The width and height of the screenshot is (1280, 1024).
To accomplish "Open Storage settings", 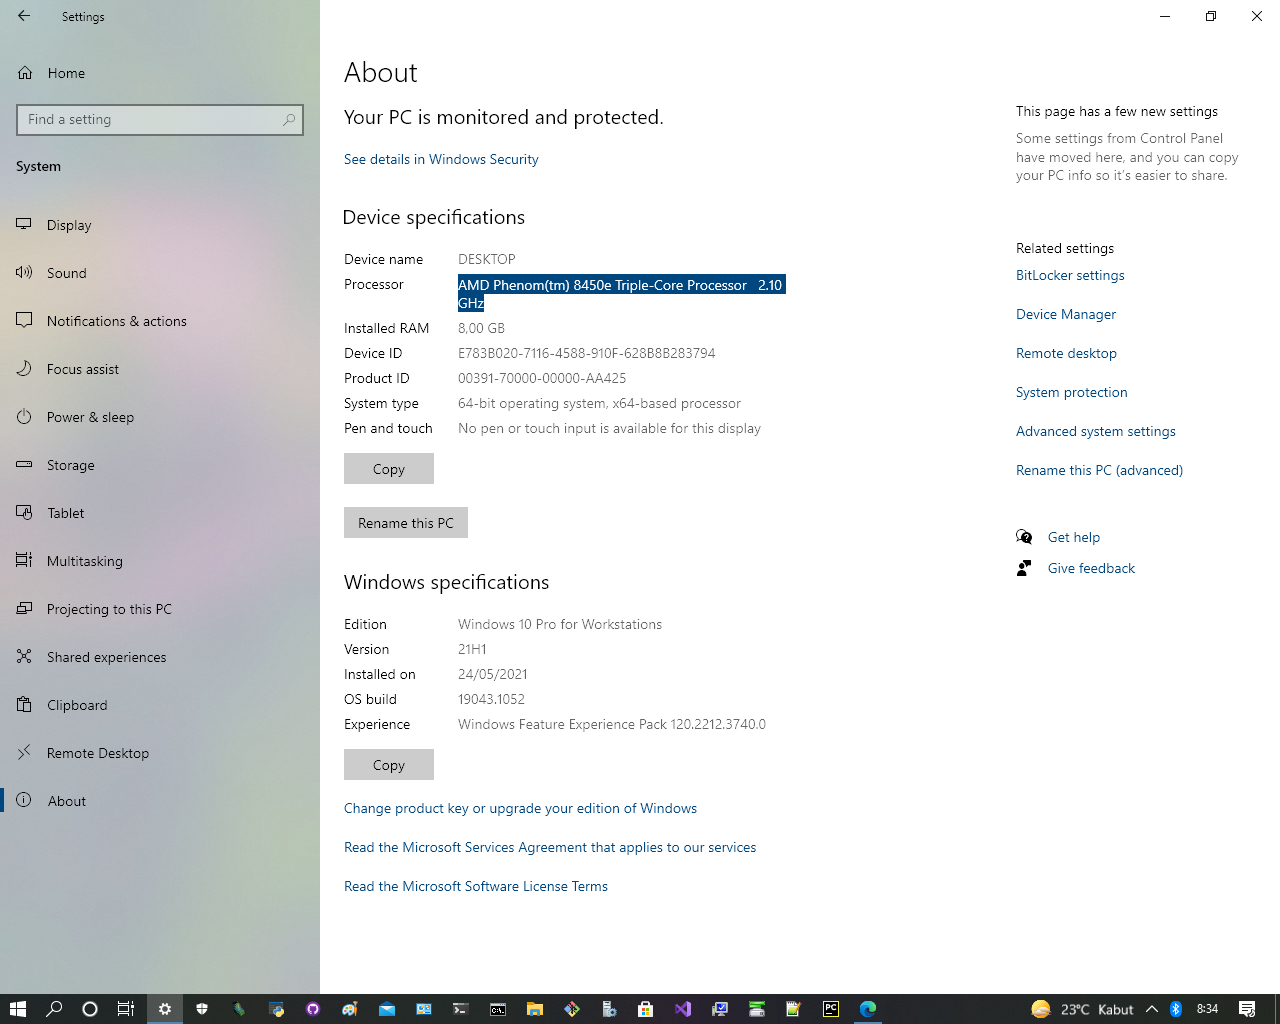I will coord(160,465).
